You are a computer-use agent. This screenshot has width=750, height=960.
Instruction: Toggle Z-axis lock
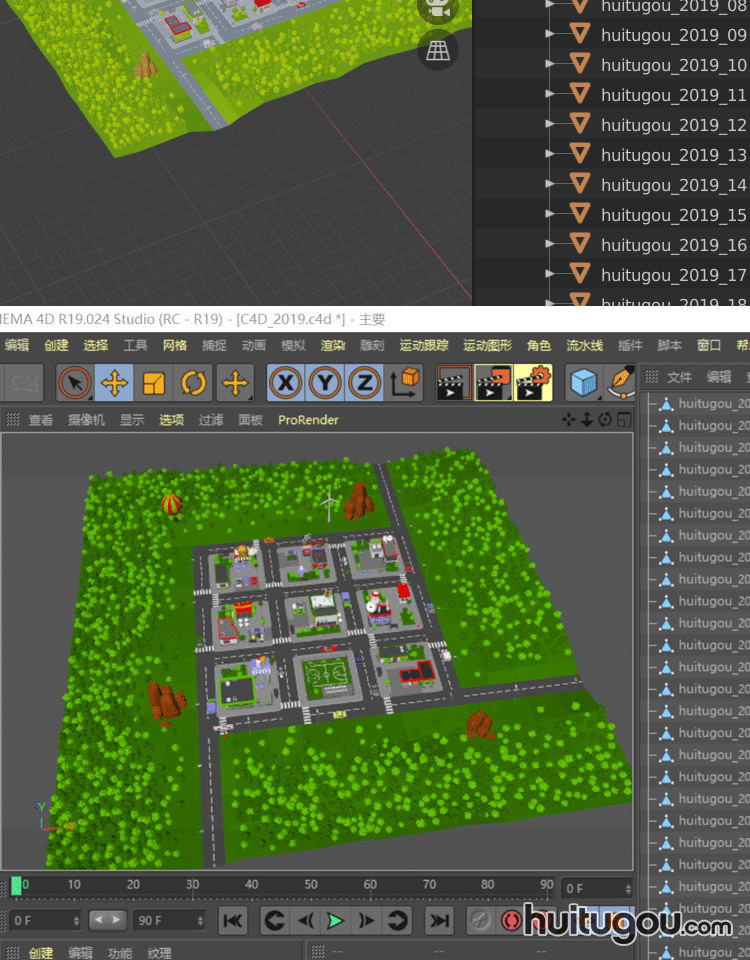point(365,382)
